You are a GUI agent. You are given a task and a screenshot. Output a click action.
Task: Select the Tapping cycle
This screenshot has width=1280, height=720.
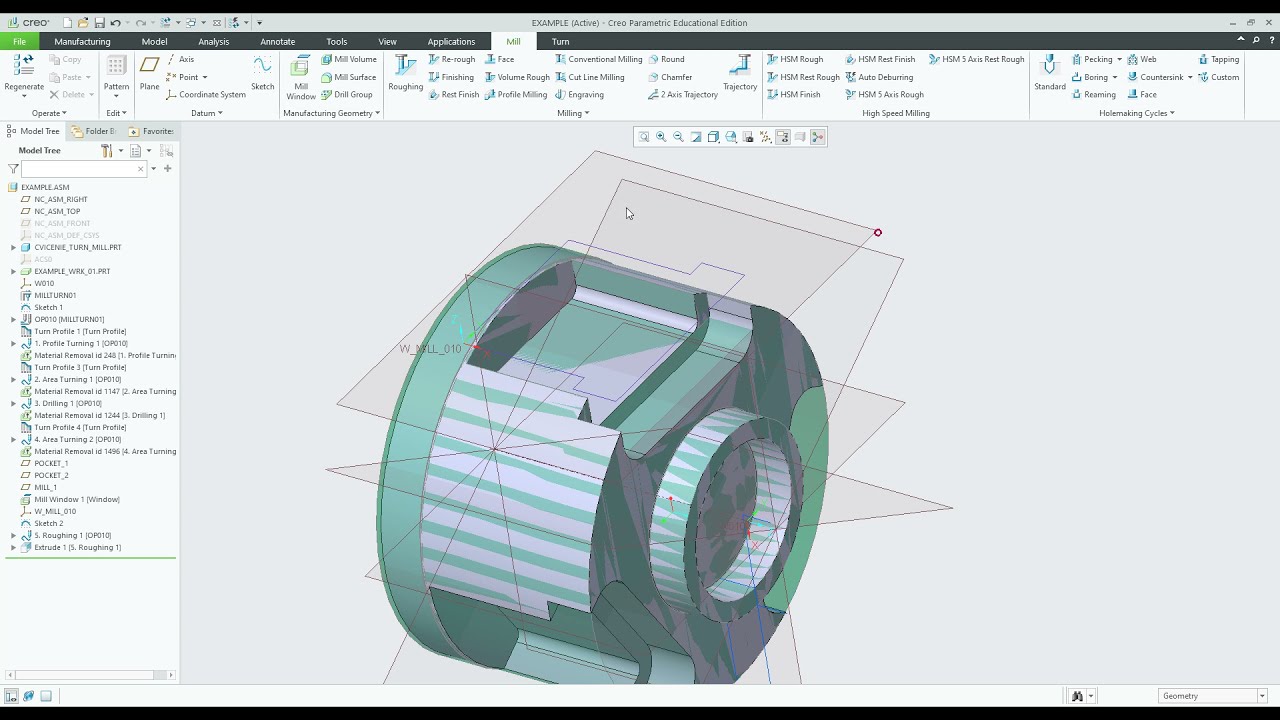(1218, 59)
